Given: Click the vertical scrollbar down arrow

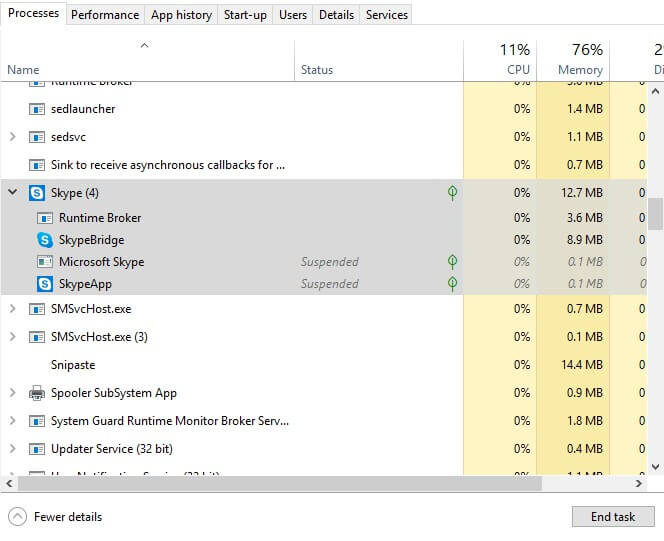Looking at the screenshot, I should pyautogui.click(x=655, y=467).
